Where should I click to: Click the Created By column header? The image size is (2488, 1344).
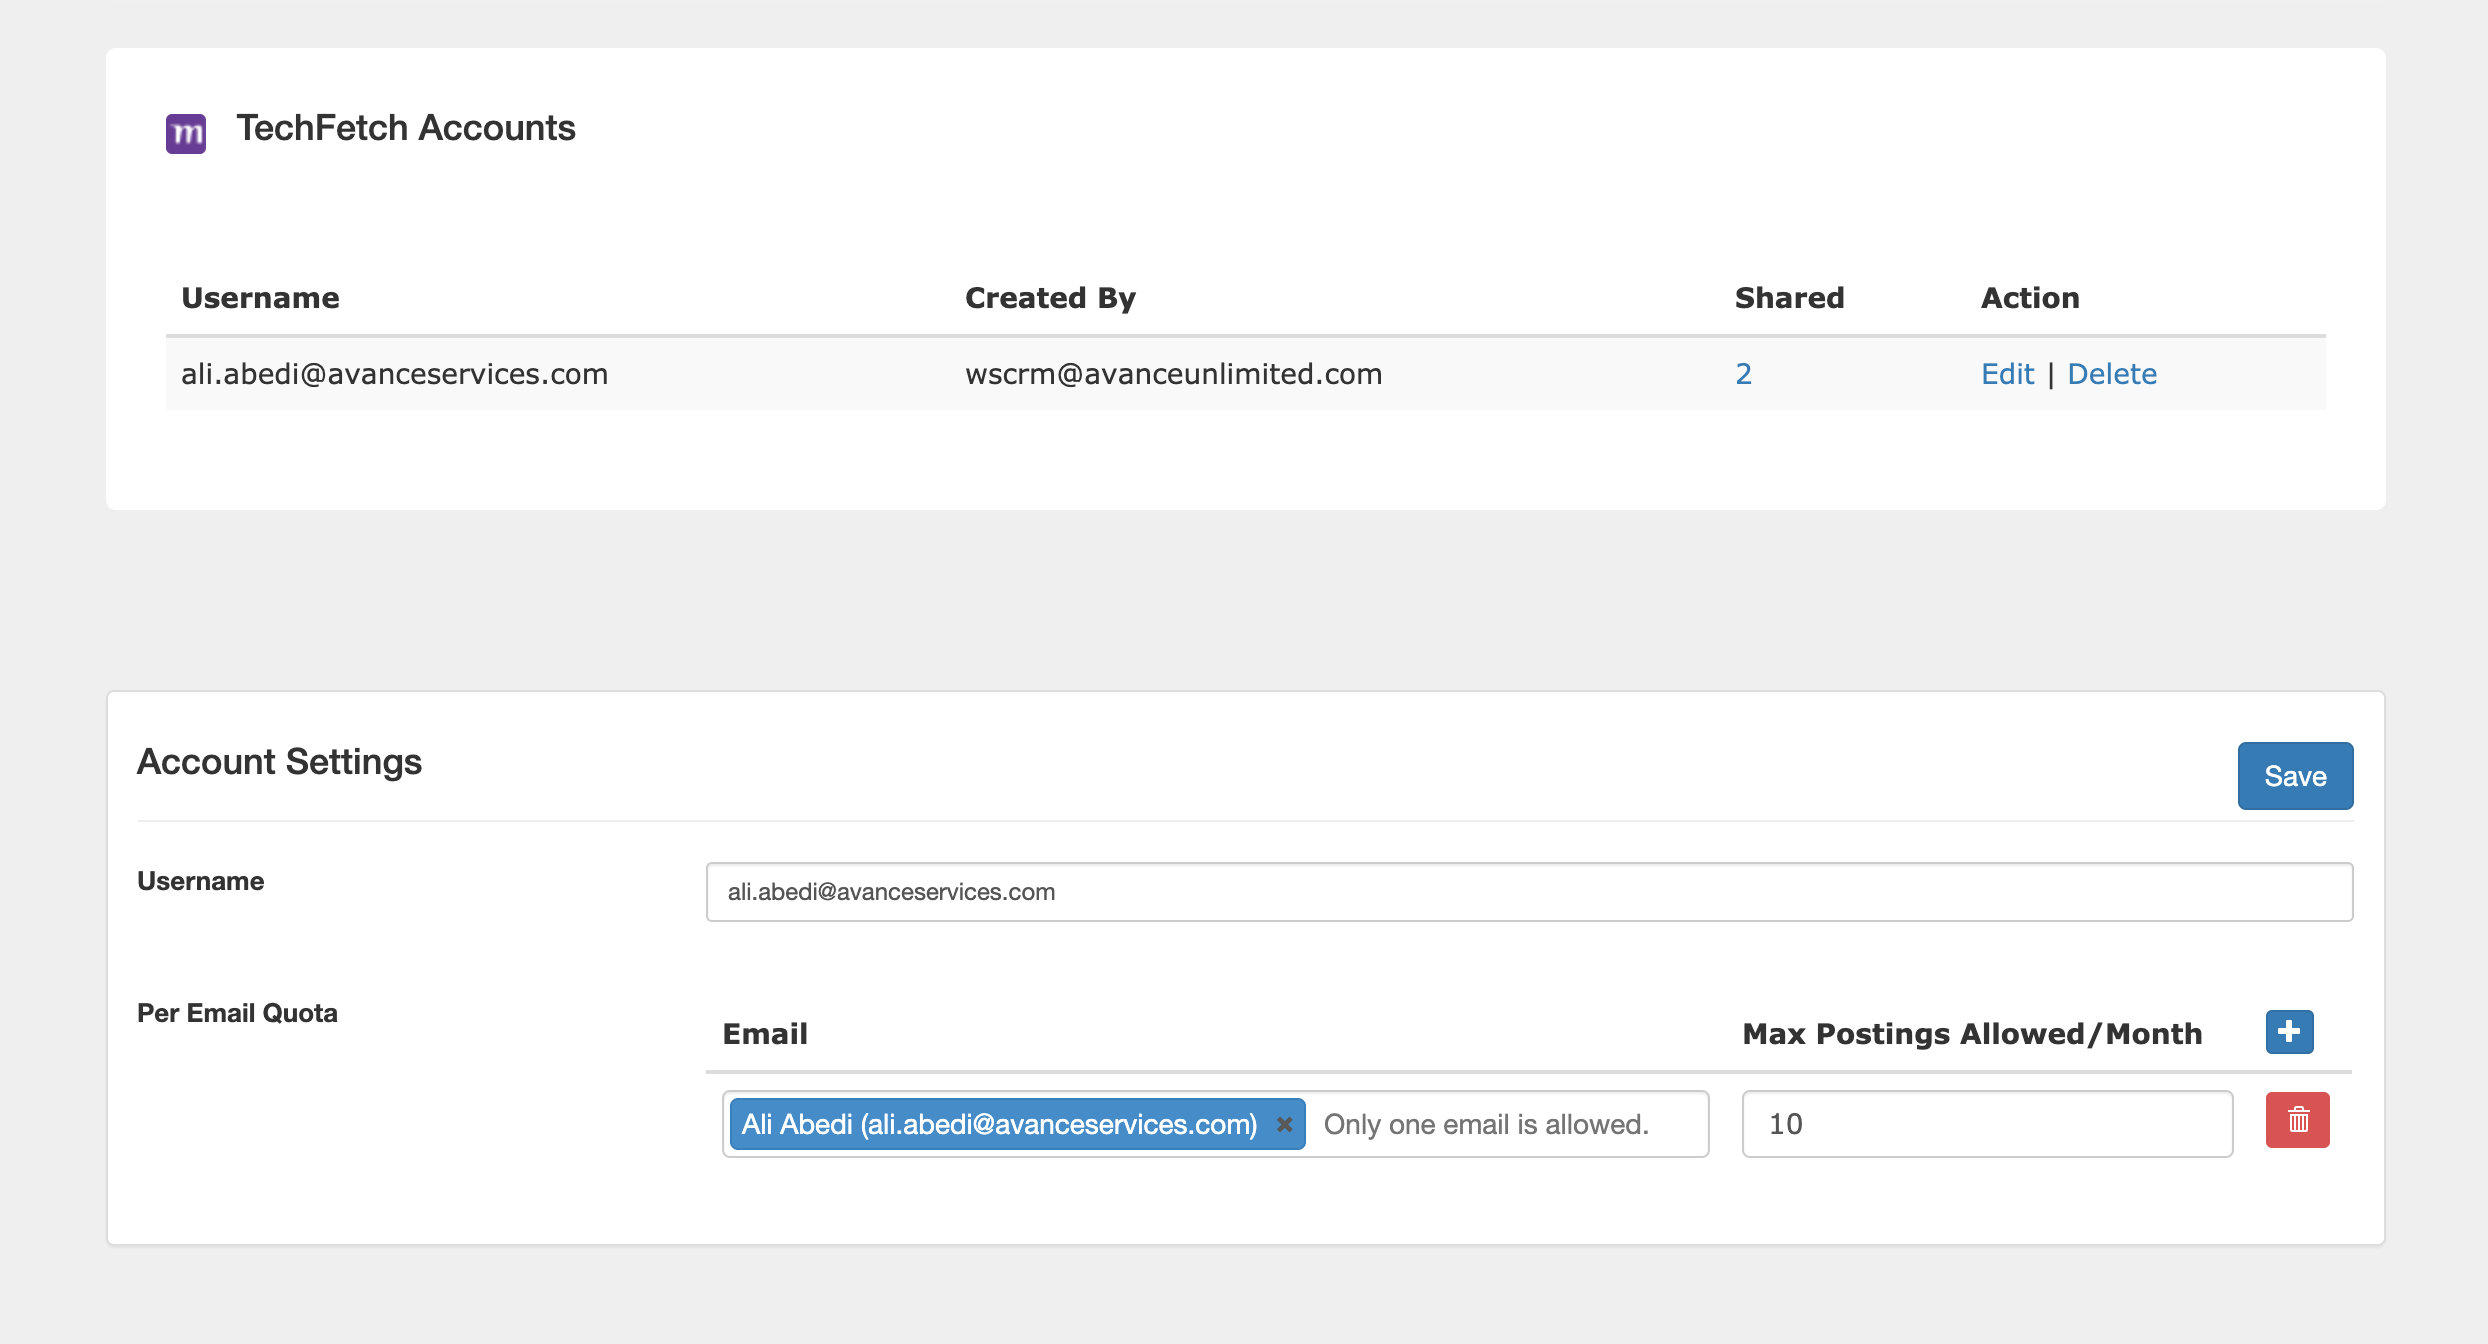[1050, 298]
